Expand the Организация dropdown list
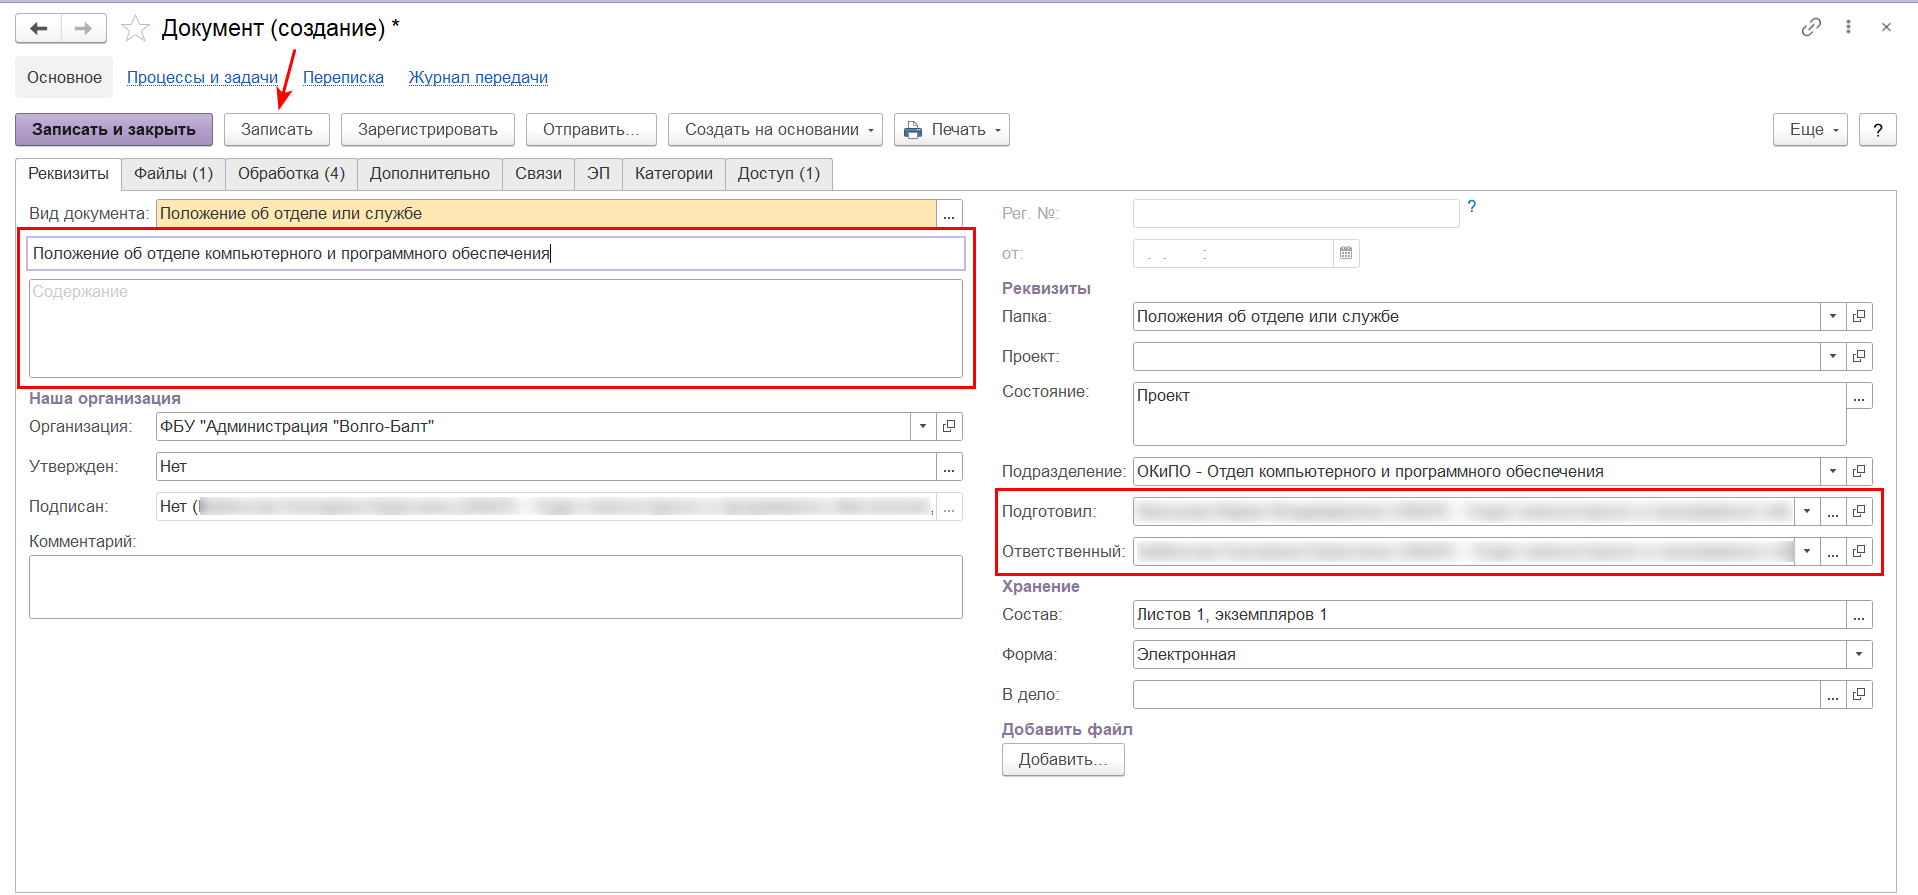 click(923, 427)
